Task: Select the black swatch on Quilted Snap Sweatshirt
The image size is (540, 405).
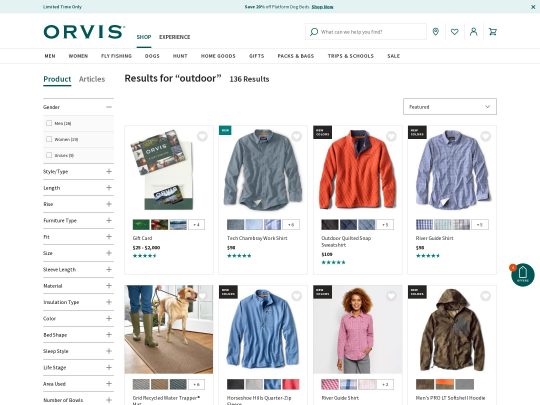Action: pos(330,225)
